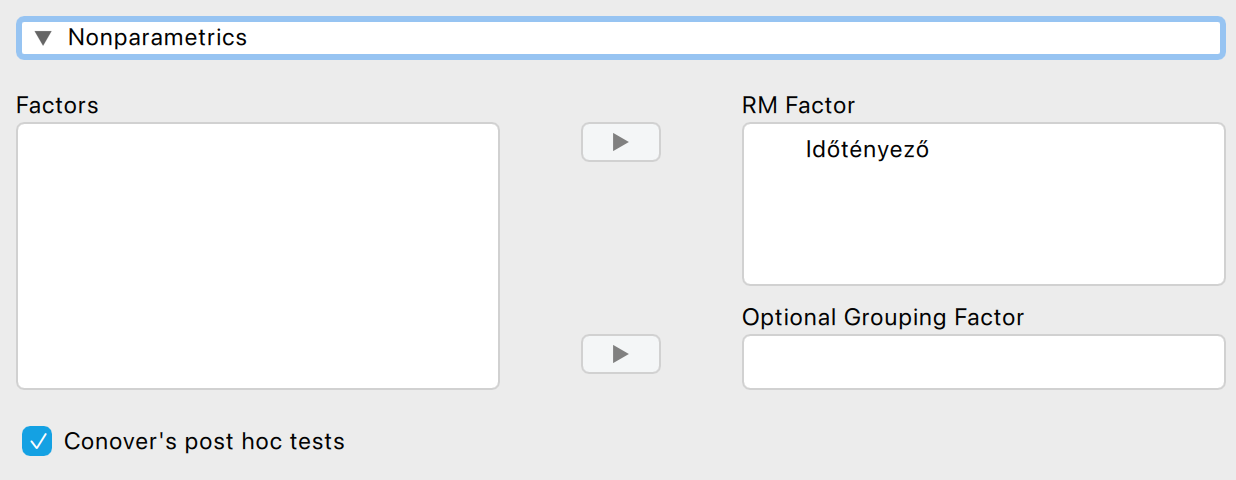Image resolution: width=1236 pixels, height=480 pixels.
Task: Click the Nonparametrics section title text
Action: (x=157, y=38)
